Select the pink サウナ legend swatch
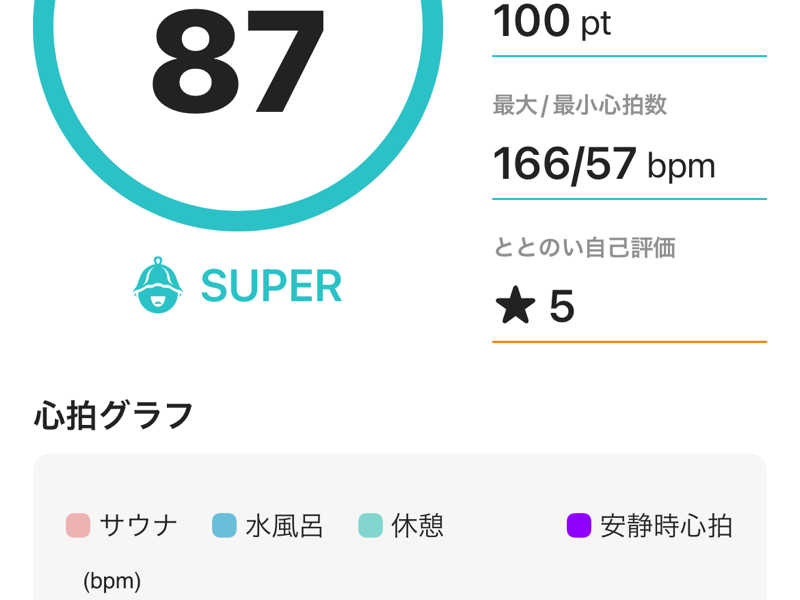 click(x=78, y=526)
